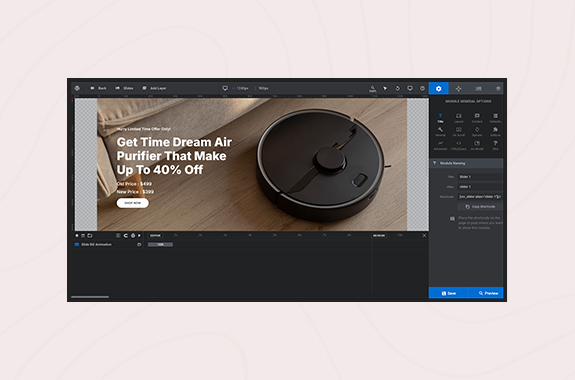Save the module with Save button

click(x=448, y=293)
